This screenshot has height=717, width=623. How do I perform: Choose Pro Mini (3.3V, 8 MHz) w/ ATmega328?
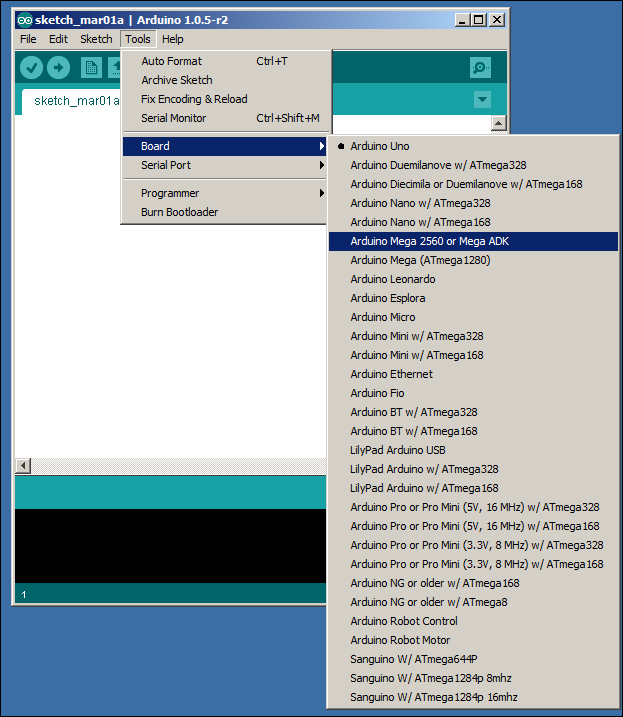pos(473,545)
